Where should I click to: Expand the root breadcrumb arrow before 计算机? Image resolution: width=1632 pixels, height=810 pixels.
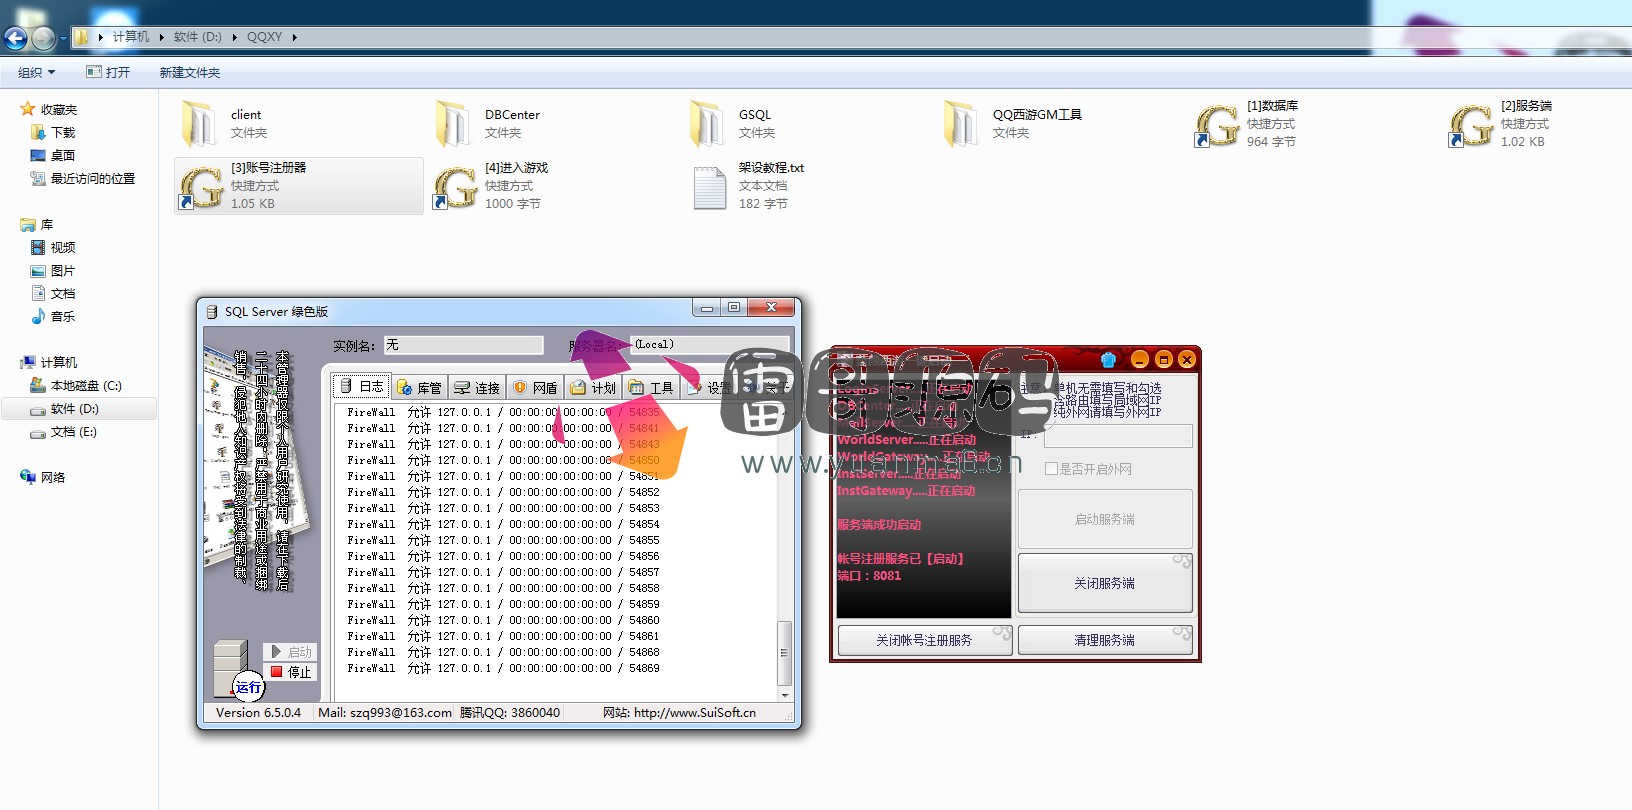pos(100,37)
